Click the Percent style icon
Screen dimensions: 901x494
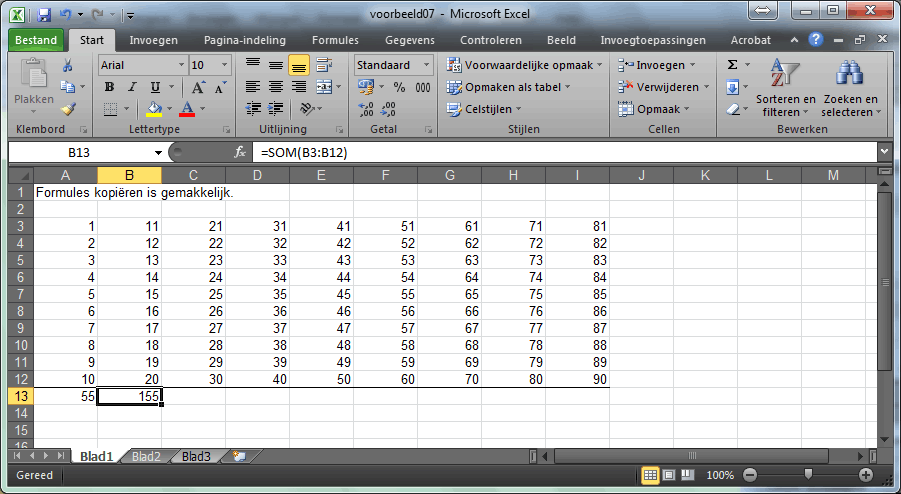tap(399, 87)
